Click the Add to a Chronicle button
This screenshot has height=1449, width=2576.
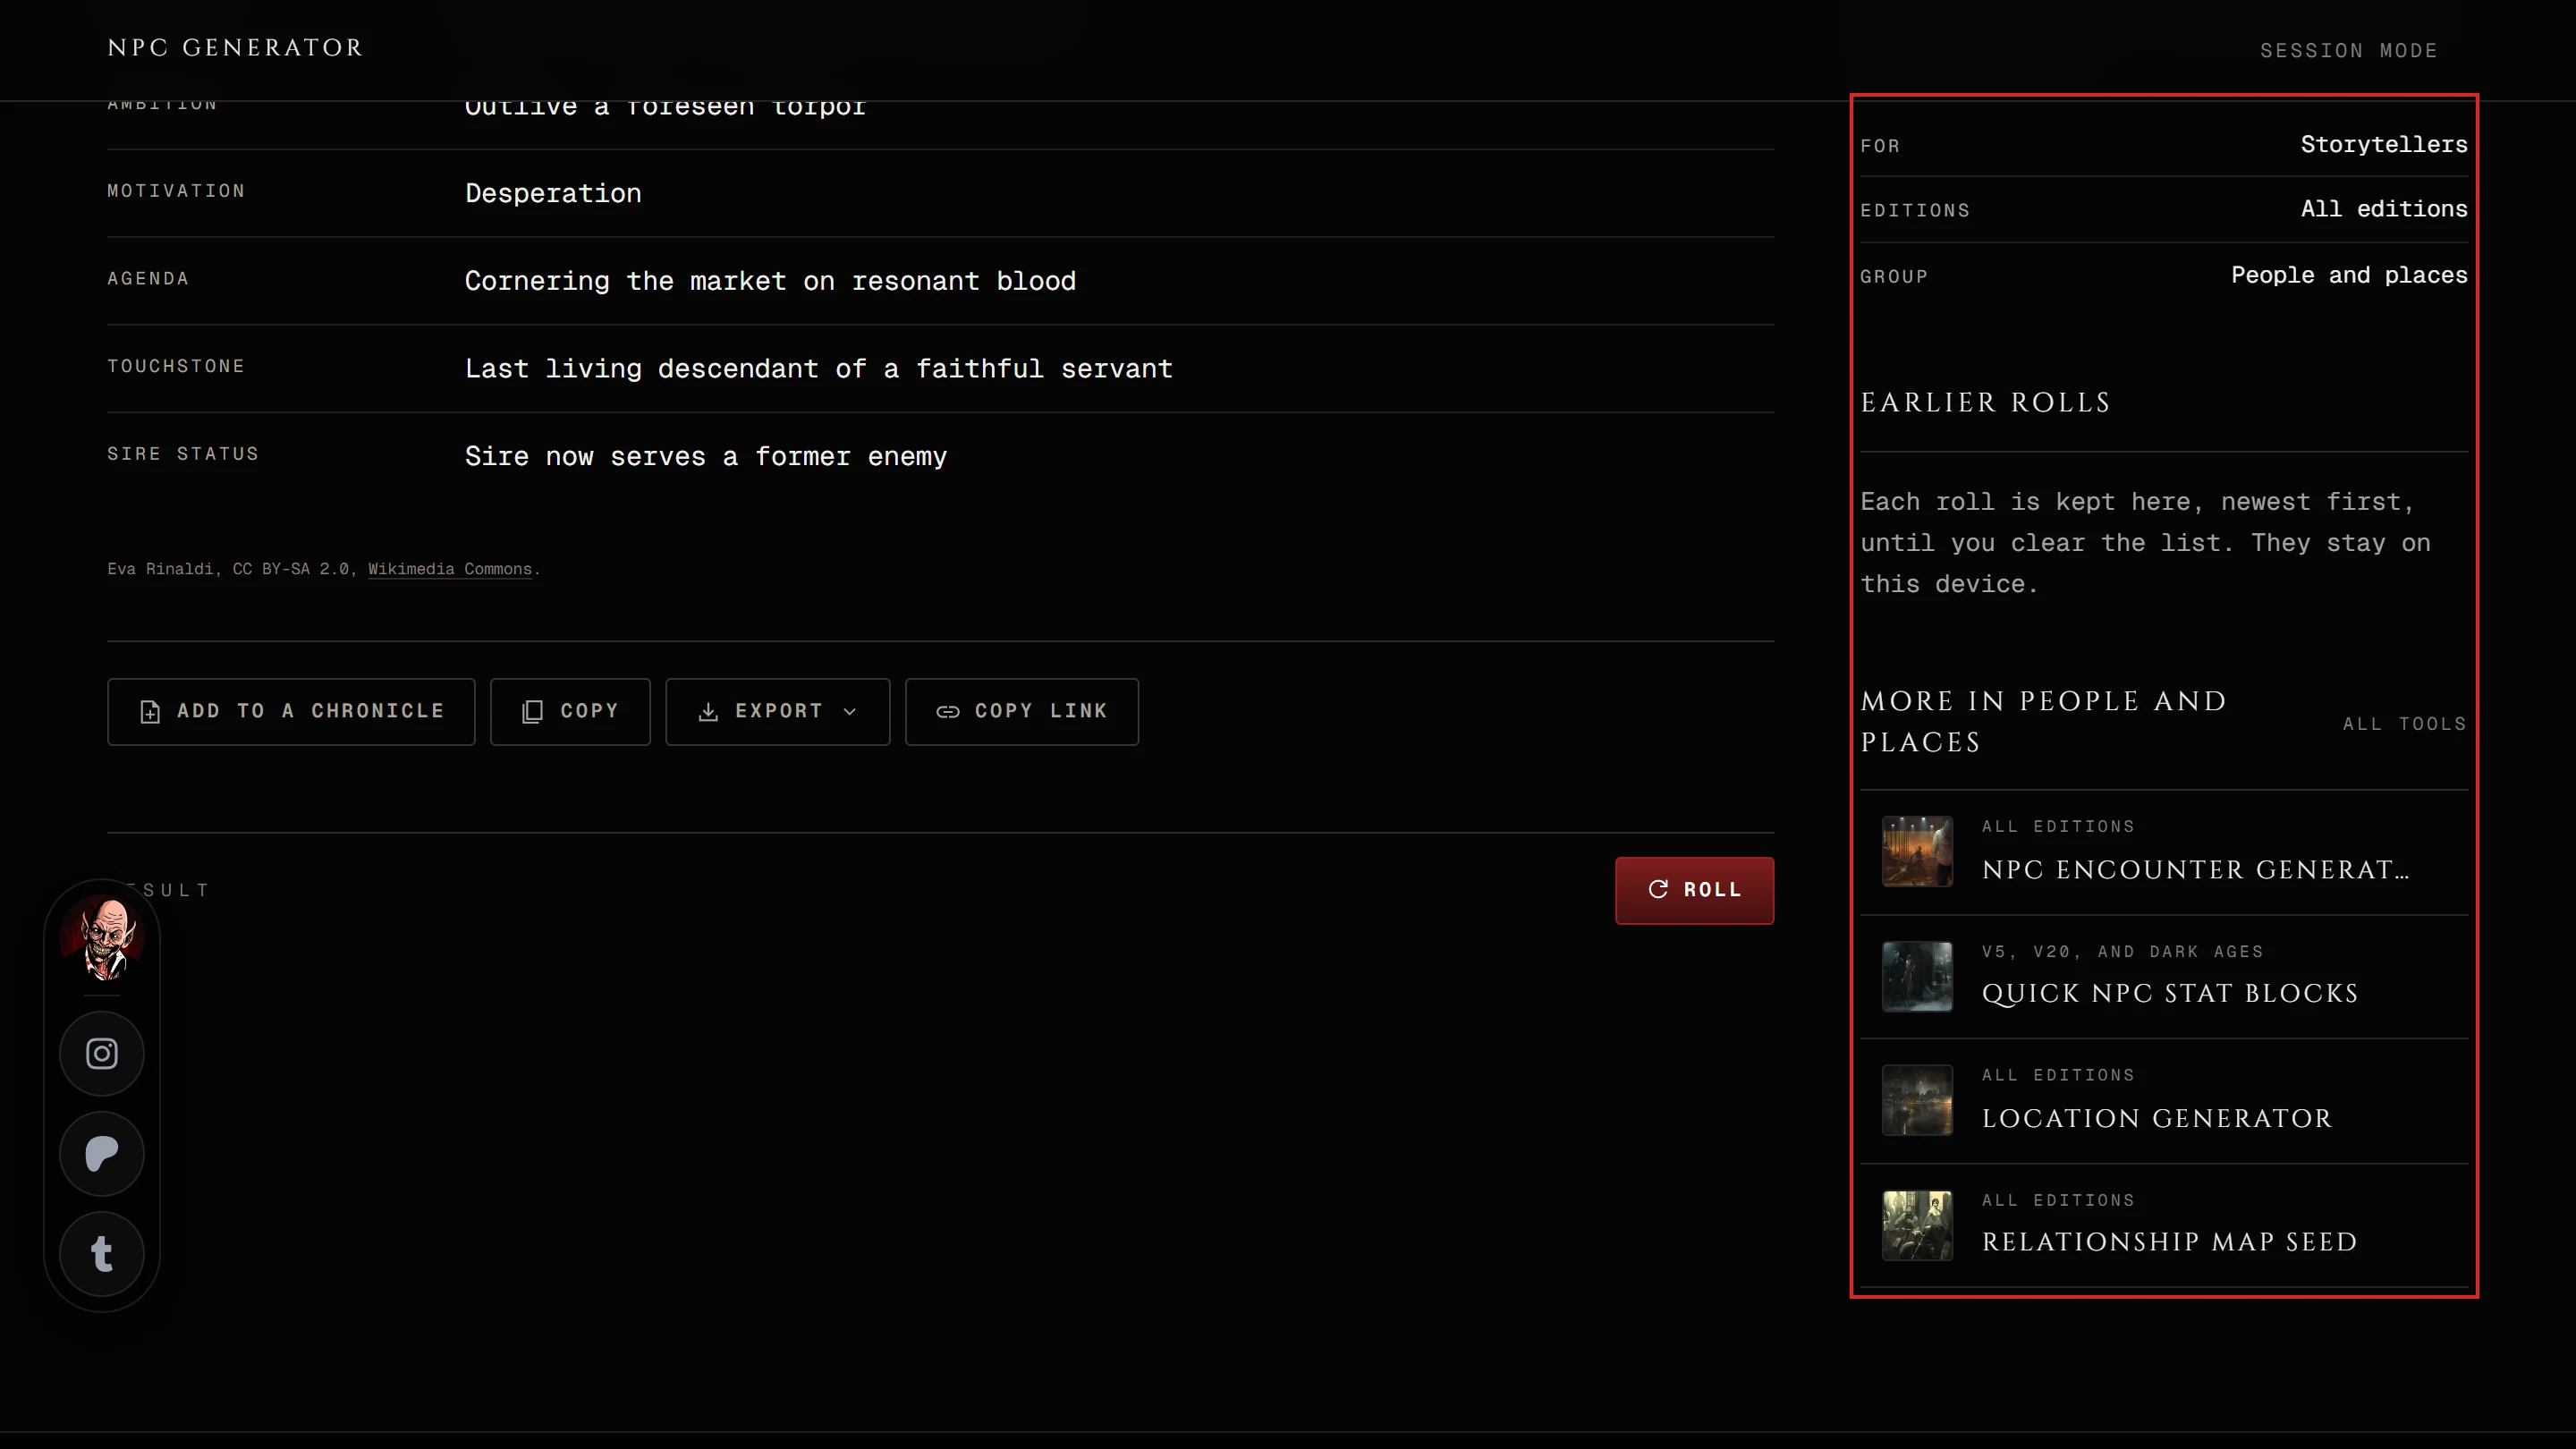[x=291, y=711]
